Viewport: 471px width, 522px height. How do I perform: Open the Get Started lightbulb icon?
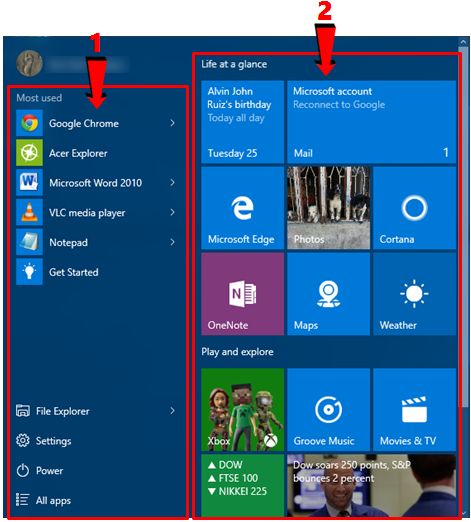(x=29, y=272)
